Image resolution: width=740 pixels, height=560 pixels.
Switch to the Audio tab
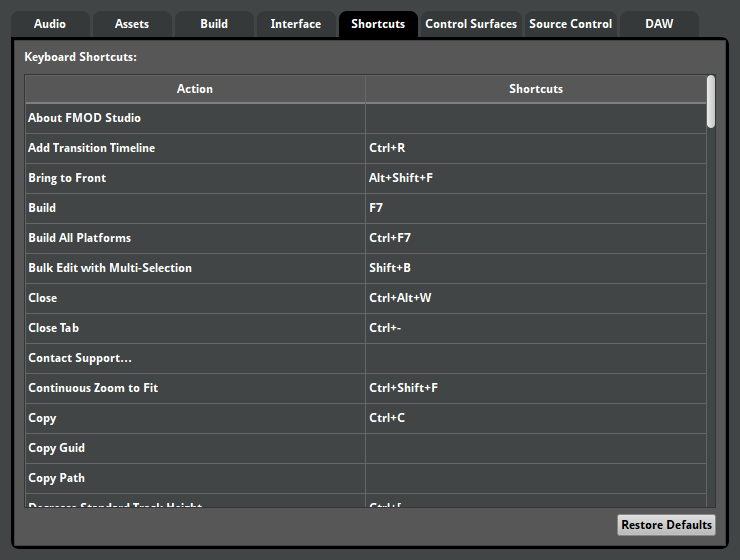click(x=49, y=24)
